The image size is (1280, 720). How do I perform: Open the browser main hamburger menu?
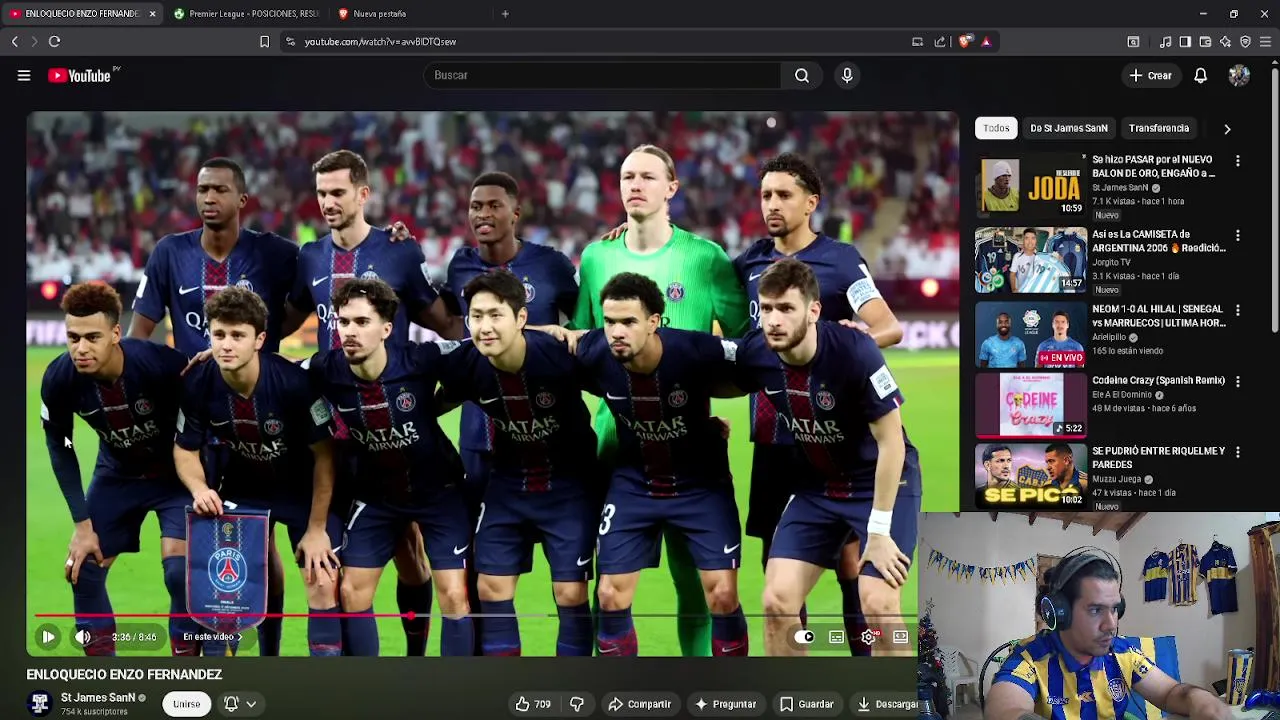point(1265,42)
